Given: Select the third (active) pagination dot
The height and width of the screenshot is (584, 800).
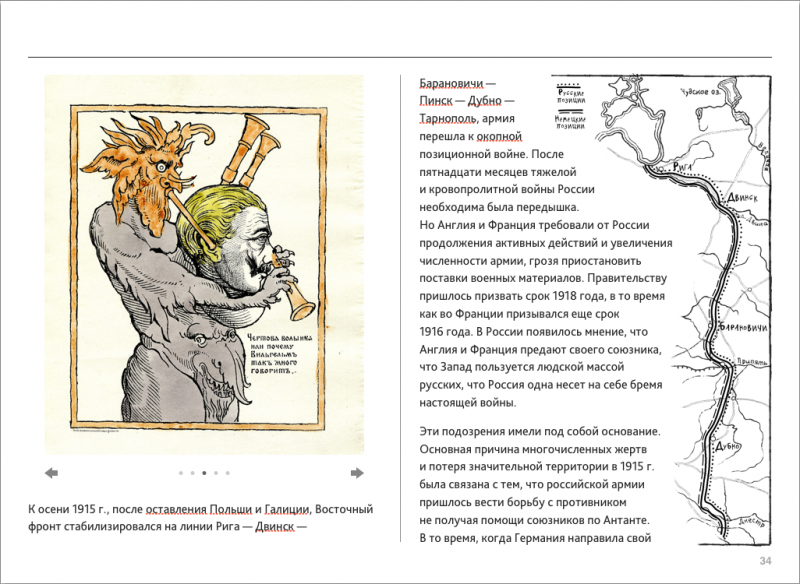Looking at the screenshot, I should tap(204, 473).
